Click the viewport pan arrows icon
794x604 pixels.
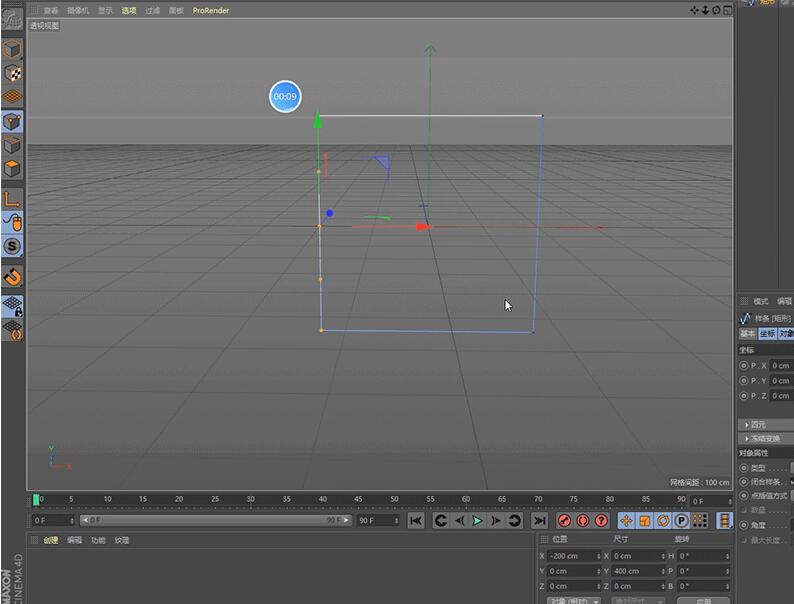coord(694,10)
